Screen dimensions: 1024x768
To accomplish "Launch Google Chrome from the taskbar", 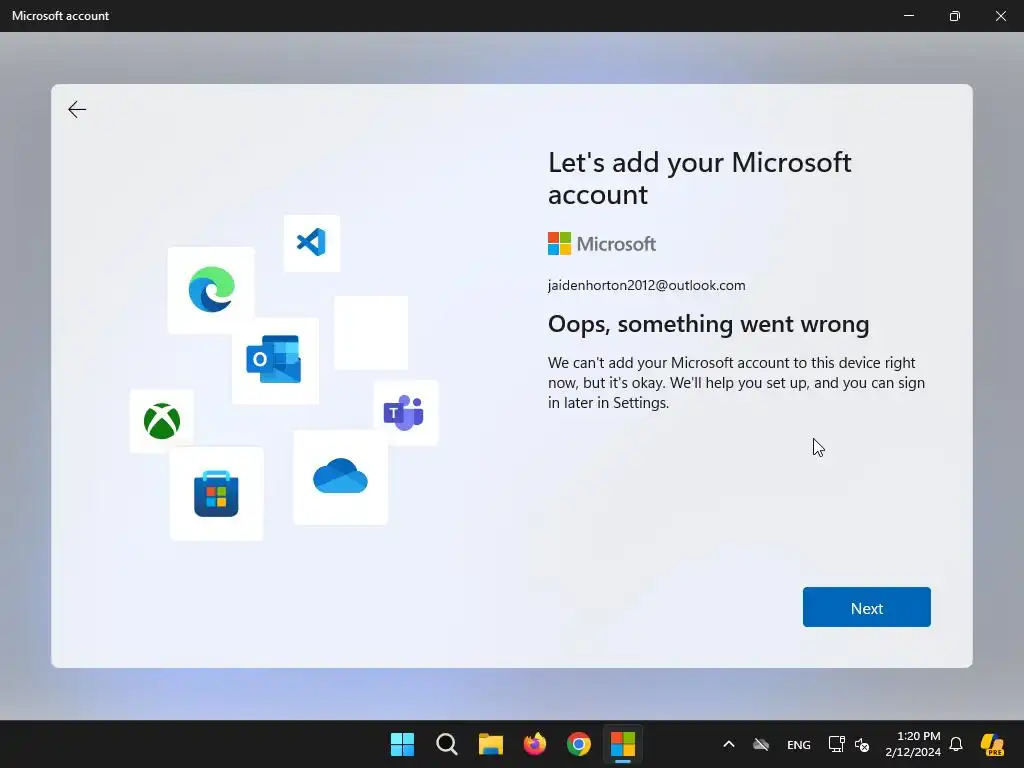I will click(579, 744).
